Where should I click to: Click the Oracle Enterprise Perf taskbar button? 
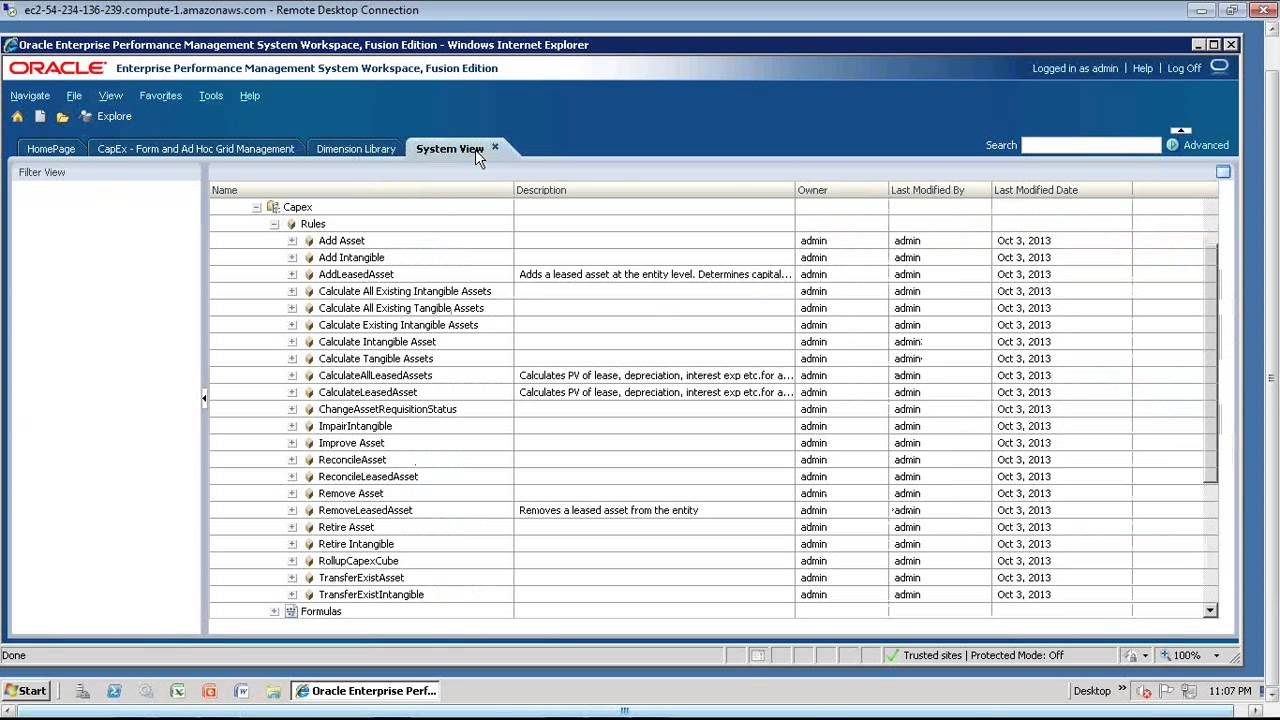point(365,691)
